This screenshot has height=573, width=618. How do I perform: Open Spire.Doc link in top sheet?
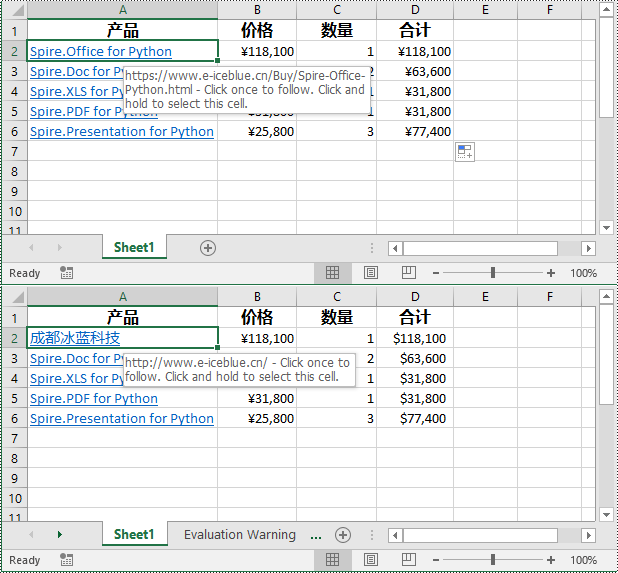coord(76,72)
